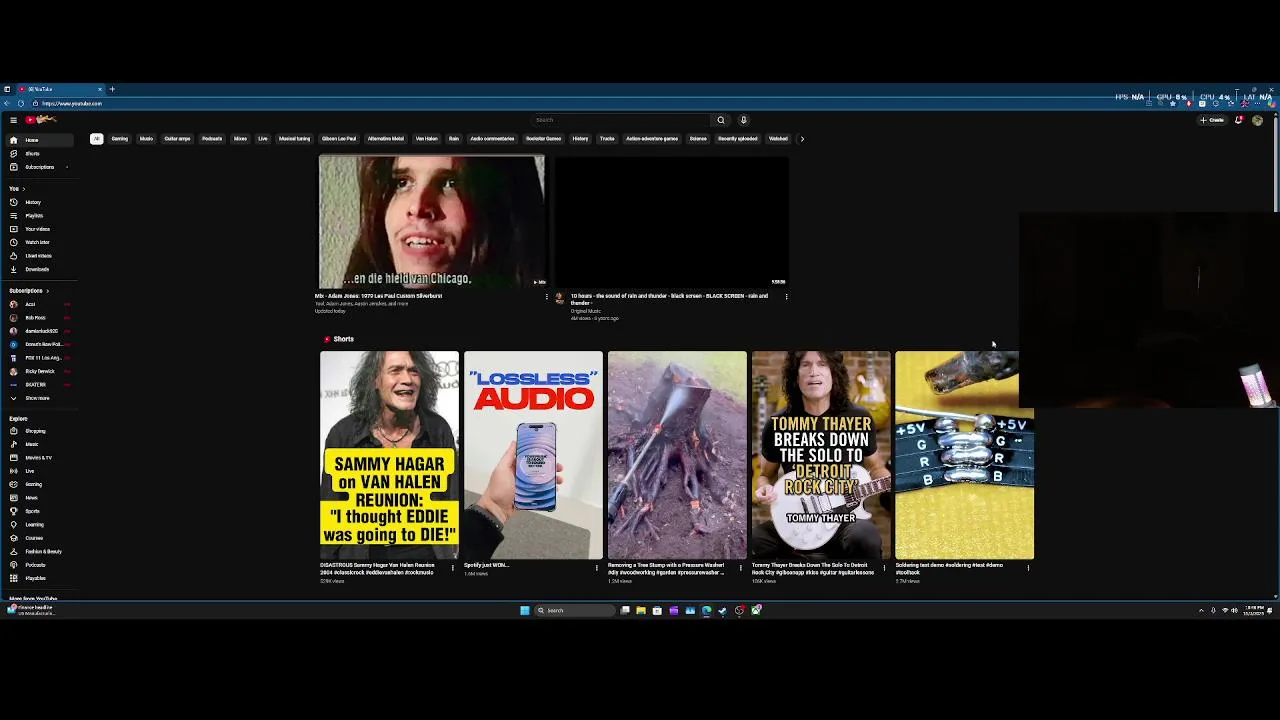Open the Bob Ross subscription channel
The height and width of the screenshot is (720, 1280).
coord(40,318)
